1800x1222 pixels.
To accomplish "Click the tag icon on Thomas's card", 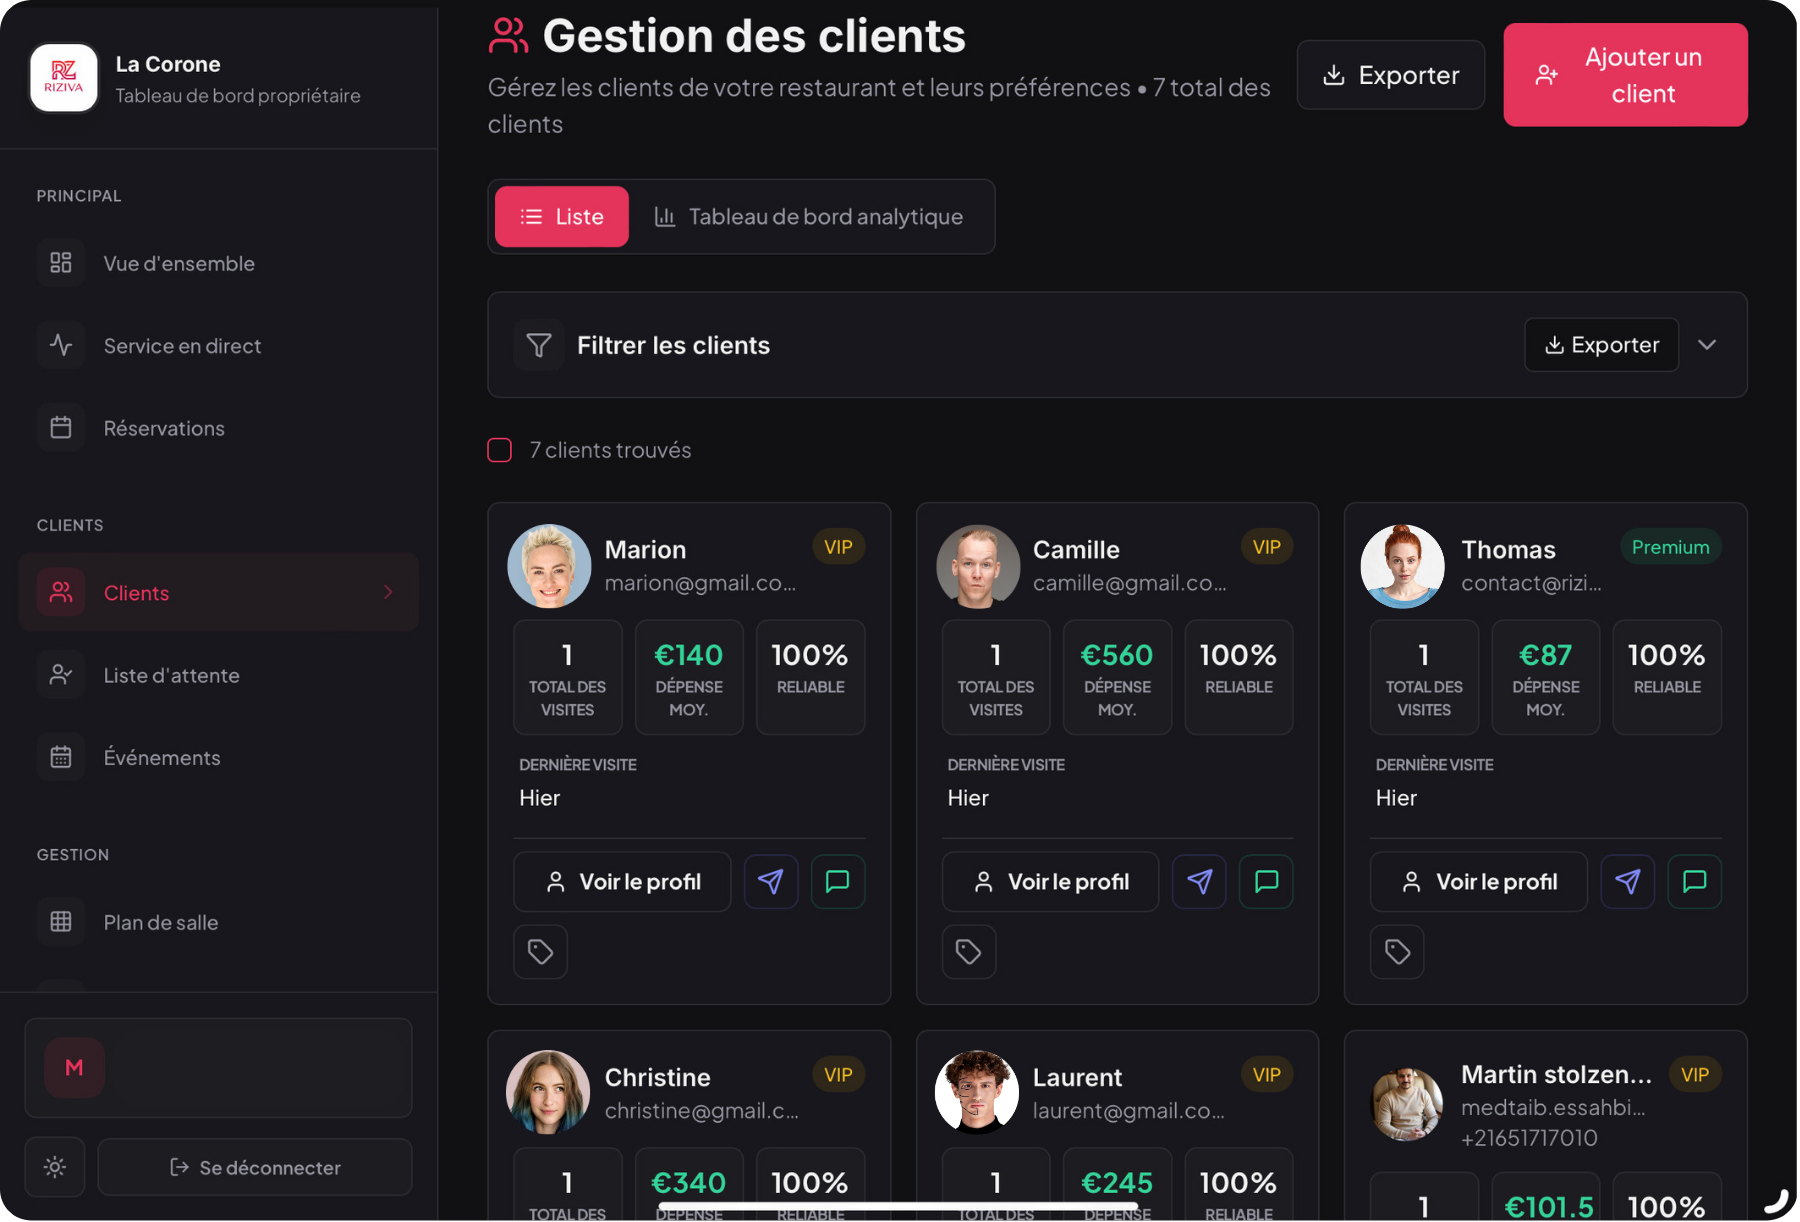I will tap(1396, 952).
